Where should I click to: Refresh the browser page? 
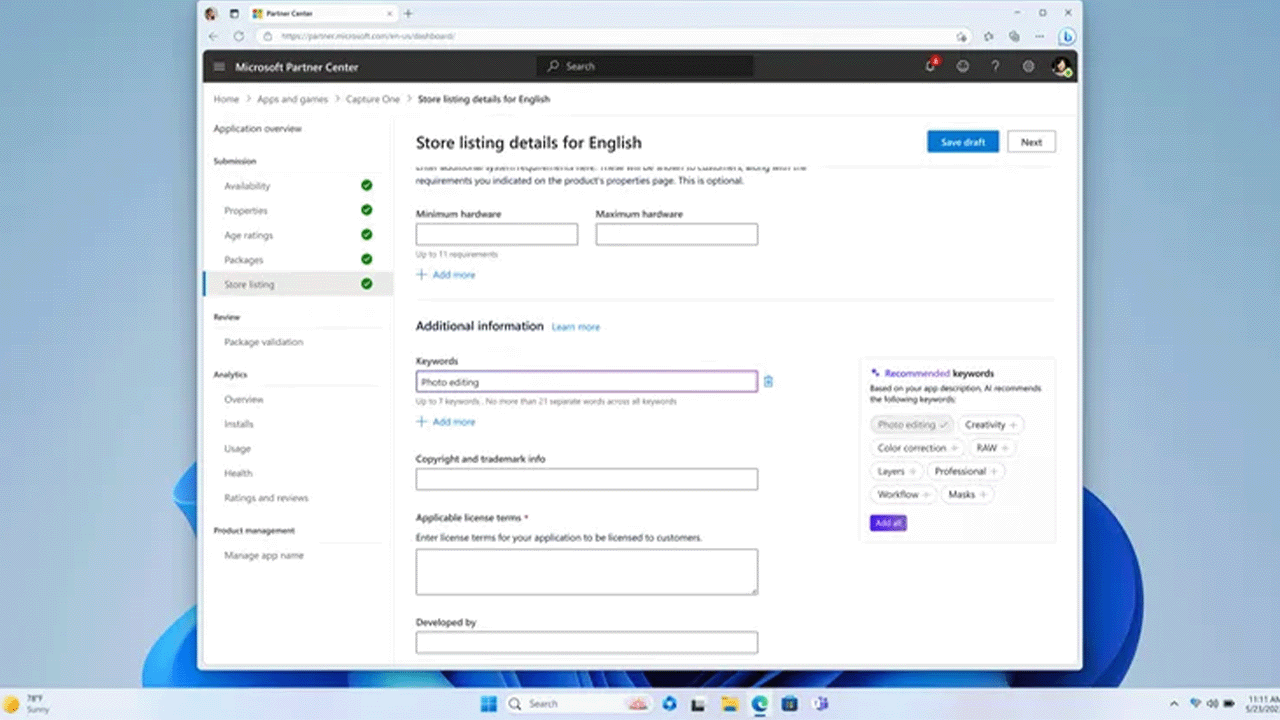point(238,36)
